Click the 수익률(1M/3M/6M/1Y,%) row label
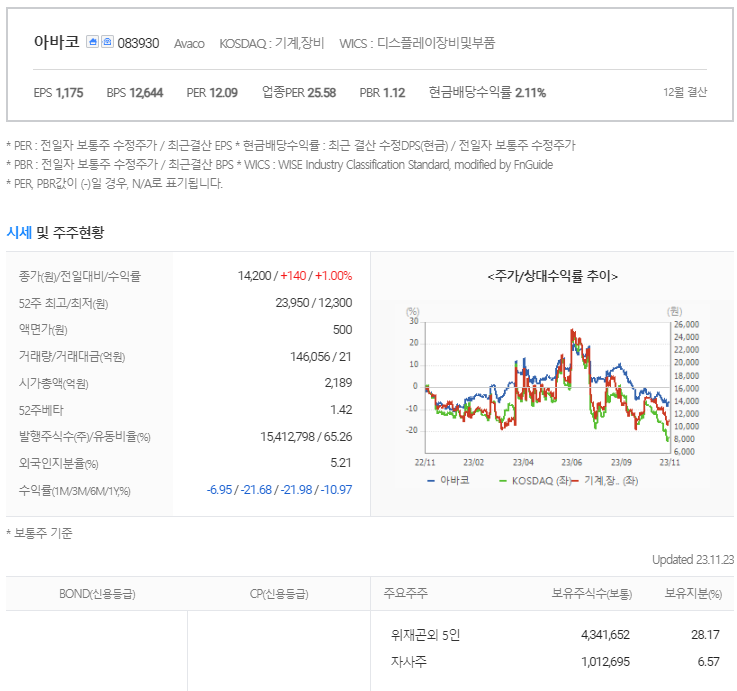Screen dimensions: 737x691 pos(74,491)
